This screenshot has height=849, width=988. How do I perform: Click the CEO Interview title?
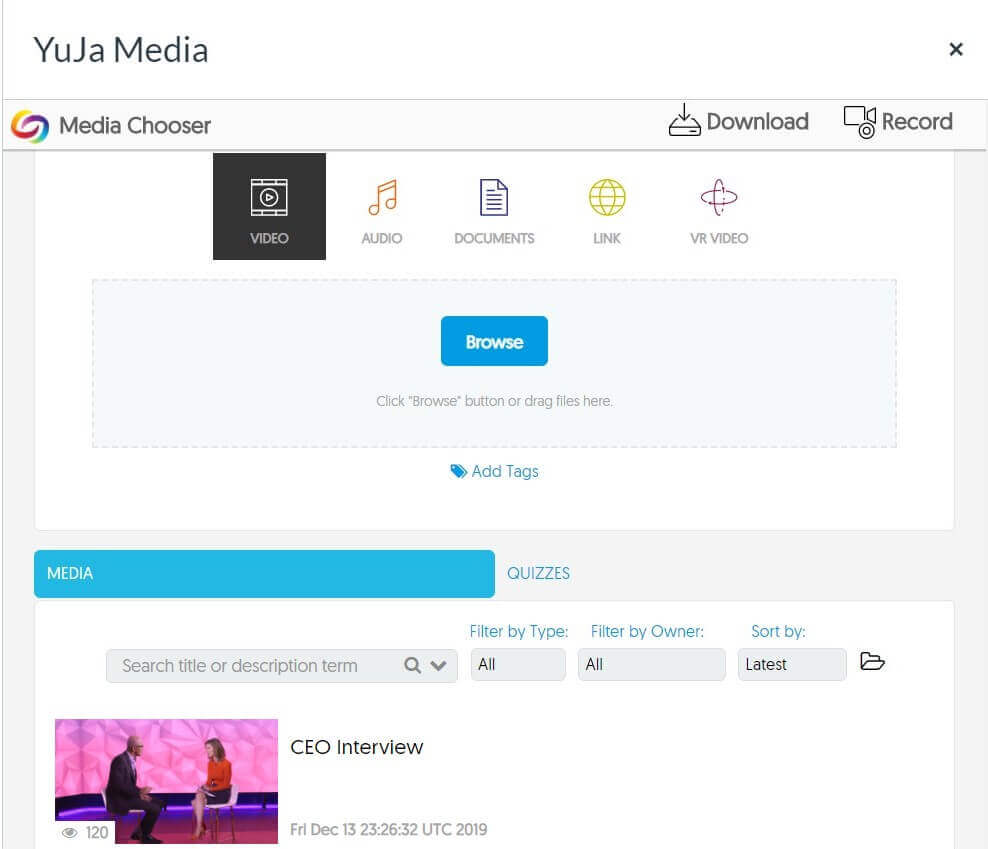coord(357,748)
